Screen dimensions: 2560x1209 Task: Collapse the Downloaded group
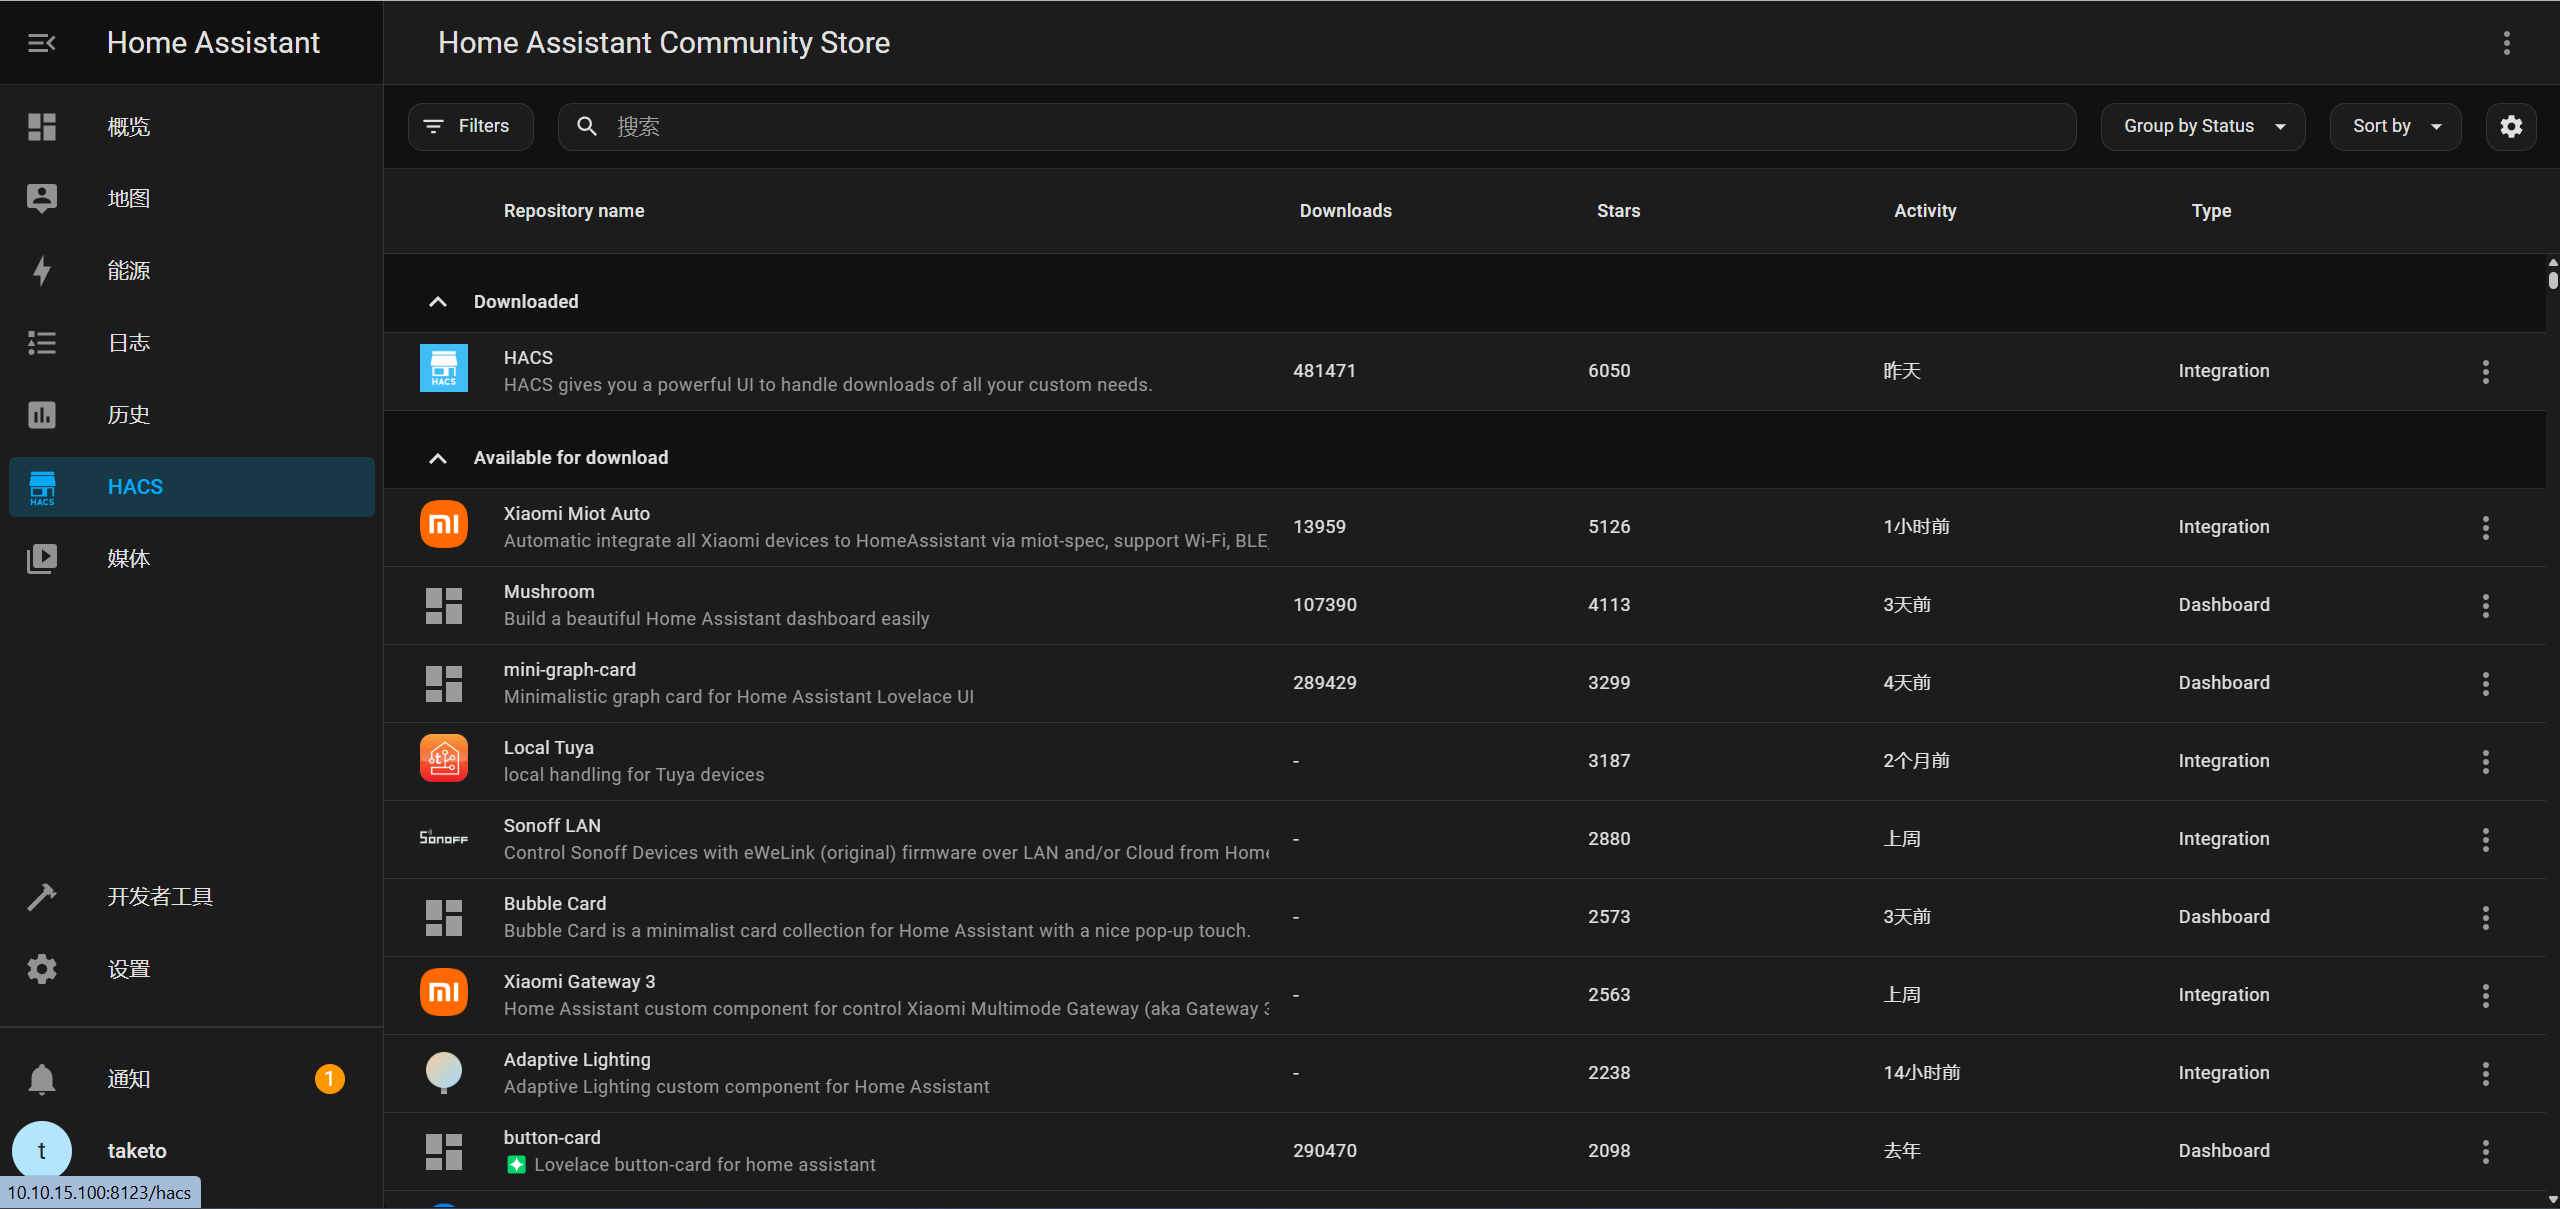437,302
